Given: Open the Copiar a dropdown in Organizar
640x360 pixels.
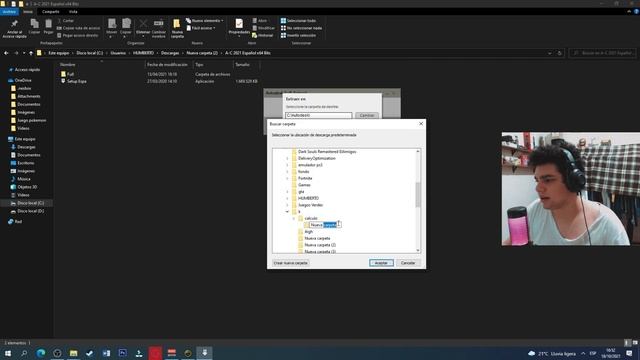Looking at the screenshot, I should point(126,28).
